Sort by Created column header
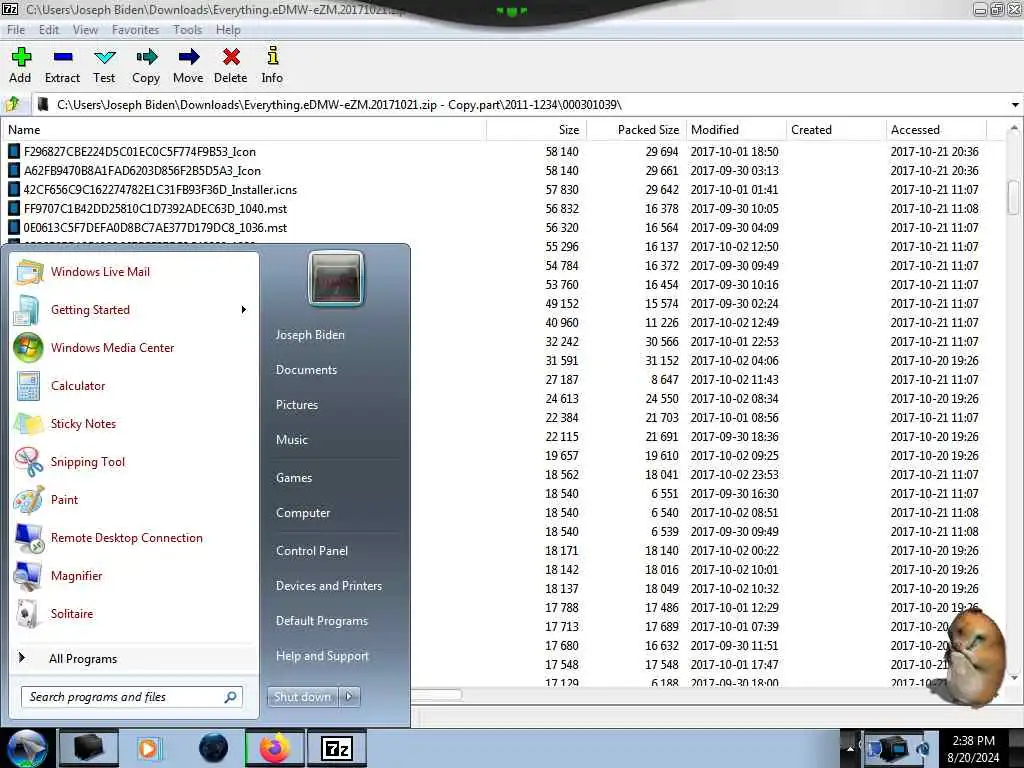The width and height of the screenshot is (1024, 768). [x=837, y=130]
